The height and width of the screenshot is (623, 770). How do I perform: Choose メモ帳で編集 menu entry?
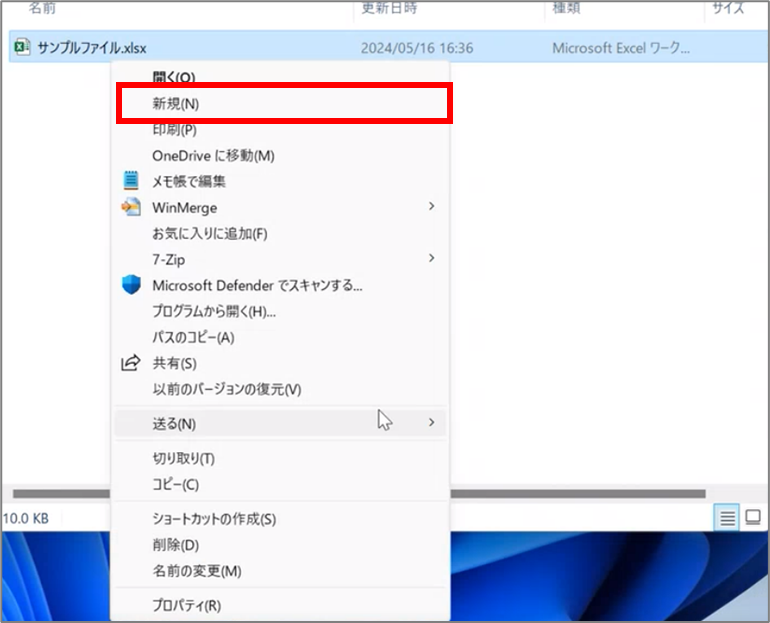(x=280, y=182)
